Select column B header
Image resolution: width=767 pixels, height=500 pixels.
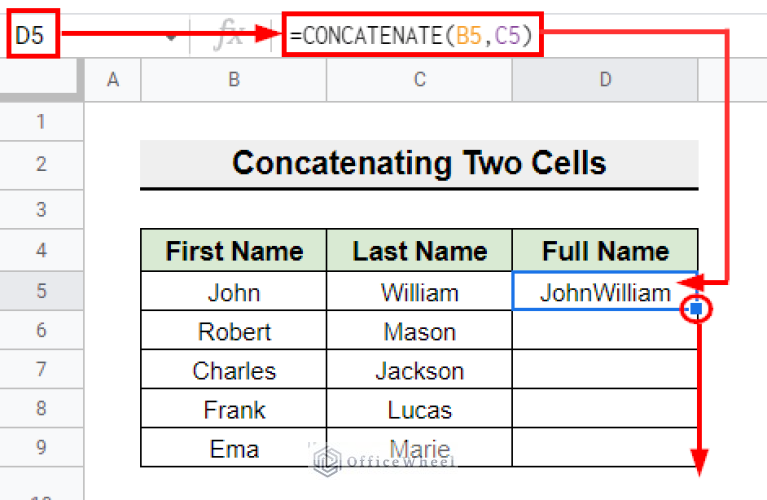click(x=234, y=80)
